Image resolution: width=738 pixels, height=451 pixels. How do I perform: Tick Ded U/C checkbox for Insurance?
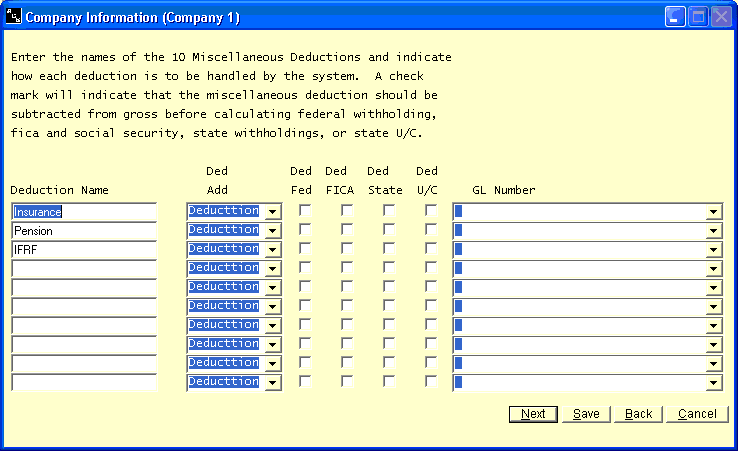[431, 211]
